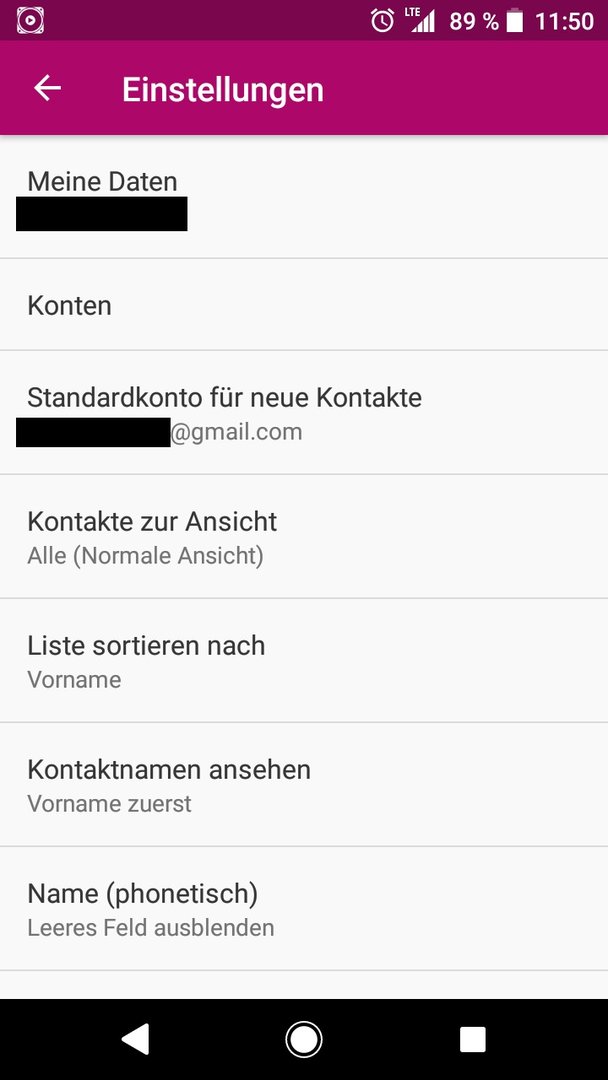Tap the Einstellungen title text
Viewport: 608px width, 1080px height.
pyautogui.click(x=222, y=90)
